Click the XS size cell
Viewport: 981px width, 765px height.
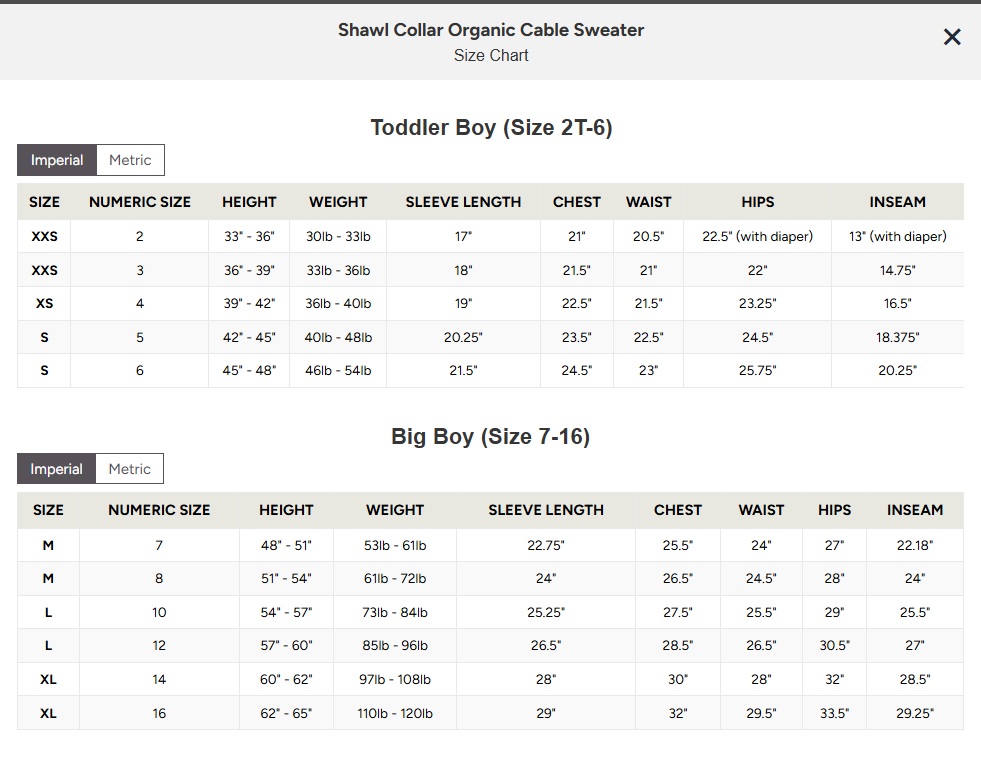tap(44, 303)
